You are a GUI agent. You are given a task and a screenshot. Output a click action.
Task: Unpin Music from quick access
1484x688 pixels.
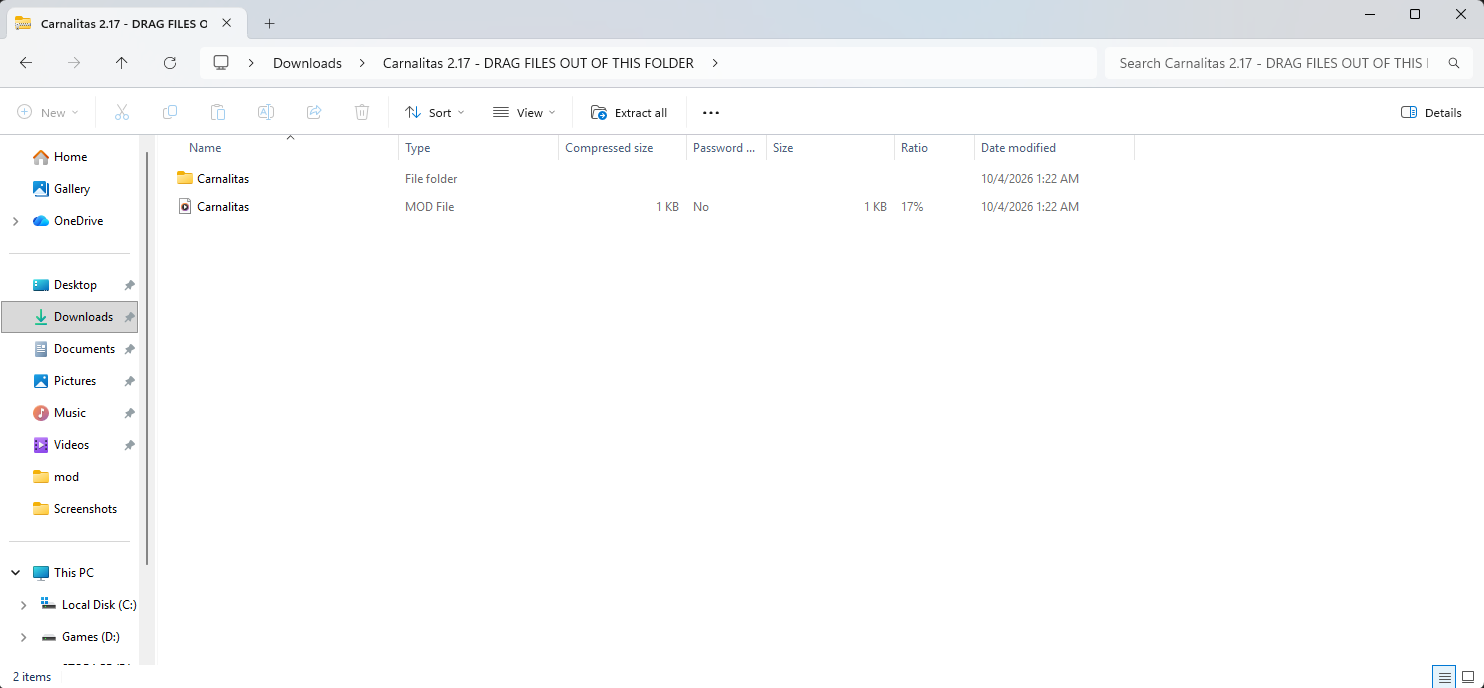pos(129,413)
